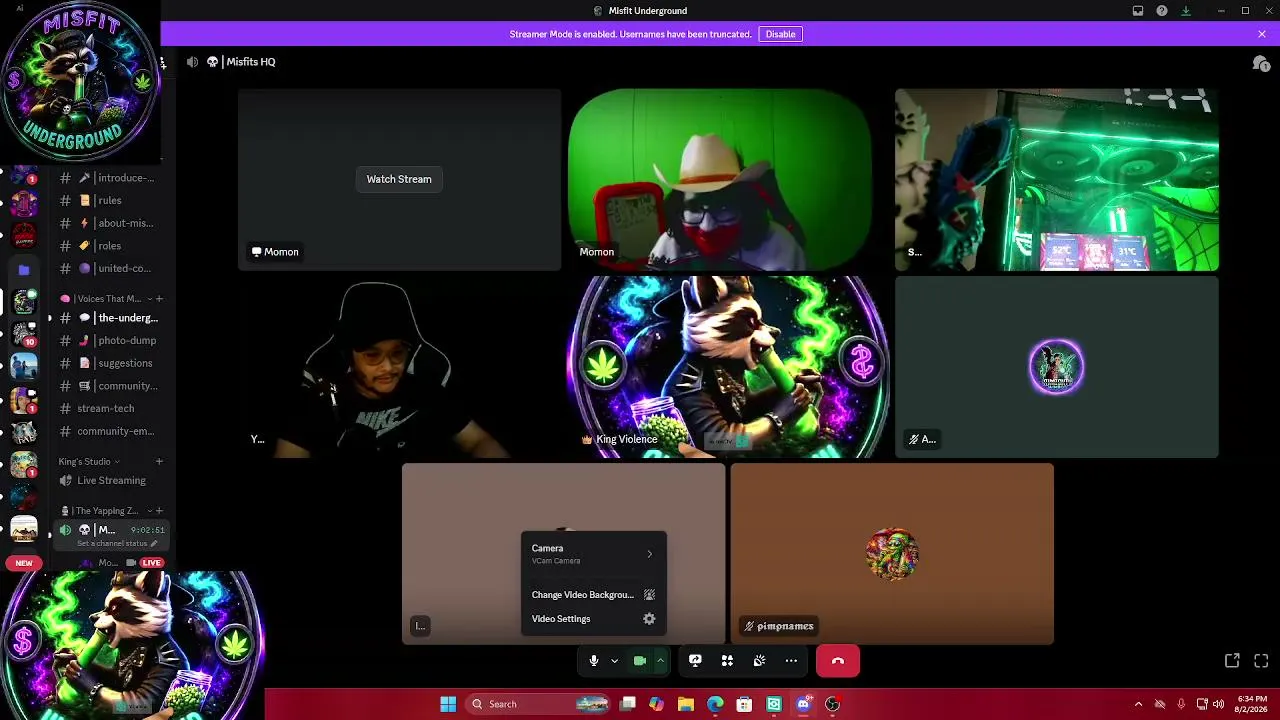Open the Discord inbox icon in title bar
The height and width of the screenshot is (720, 1280).
(1138, 11)
